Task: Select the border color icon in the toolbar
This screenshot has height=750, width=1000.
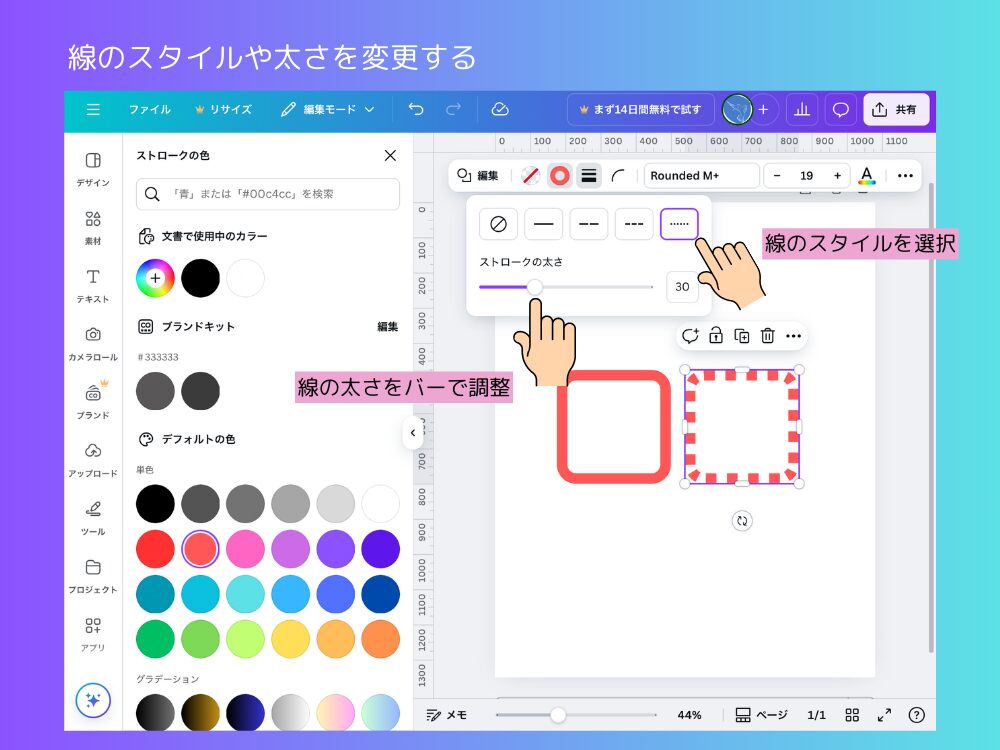Action: [560, 175]
